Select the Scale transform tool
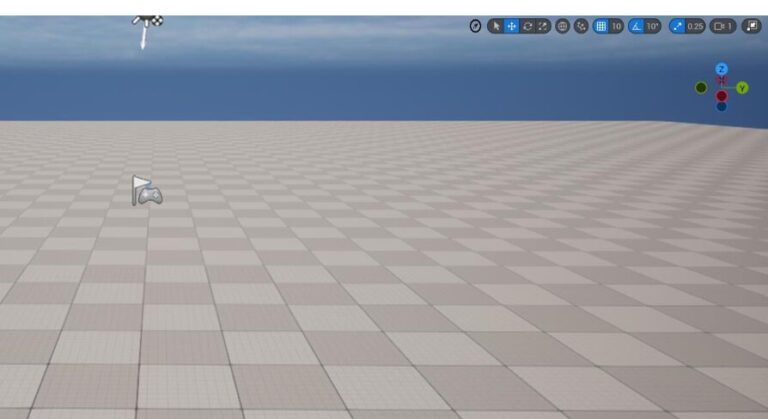This screenshot has height=419, width=768. pos(543,26)
